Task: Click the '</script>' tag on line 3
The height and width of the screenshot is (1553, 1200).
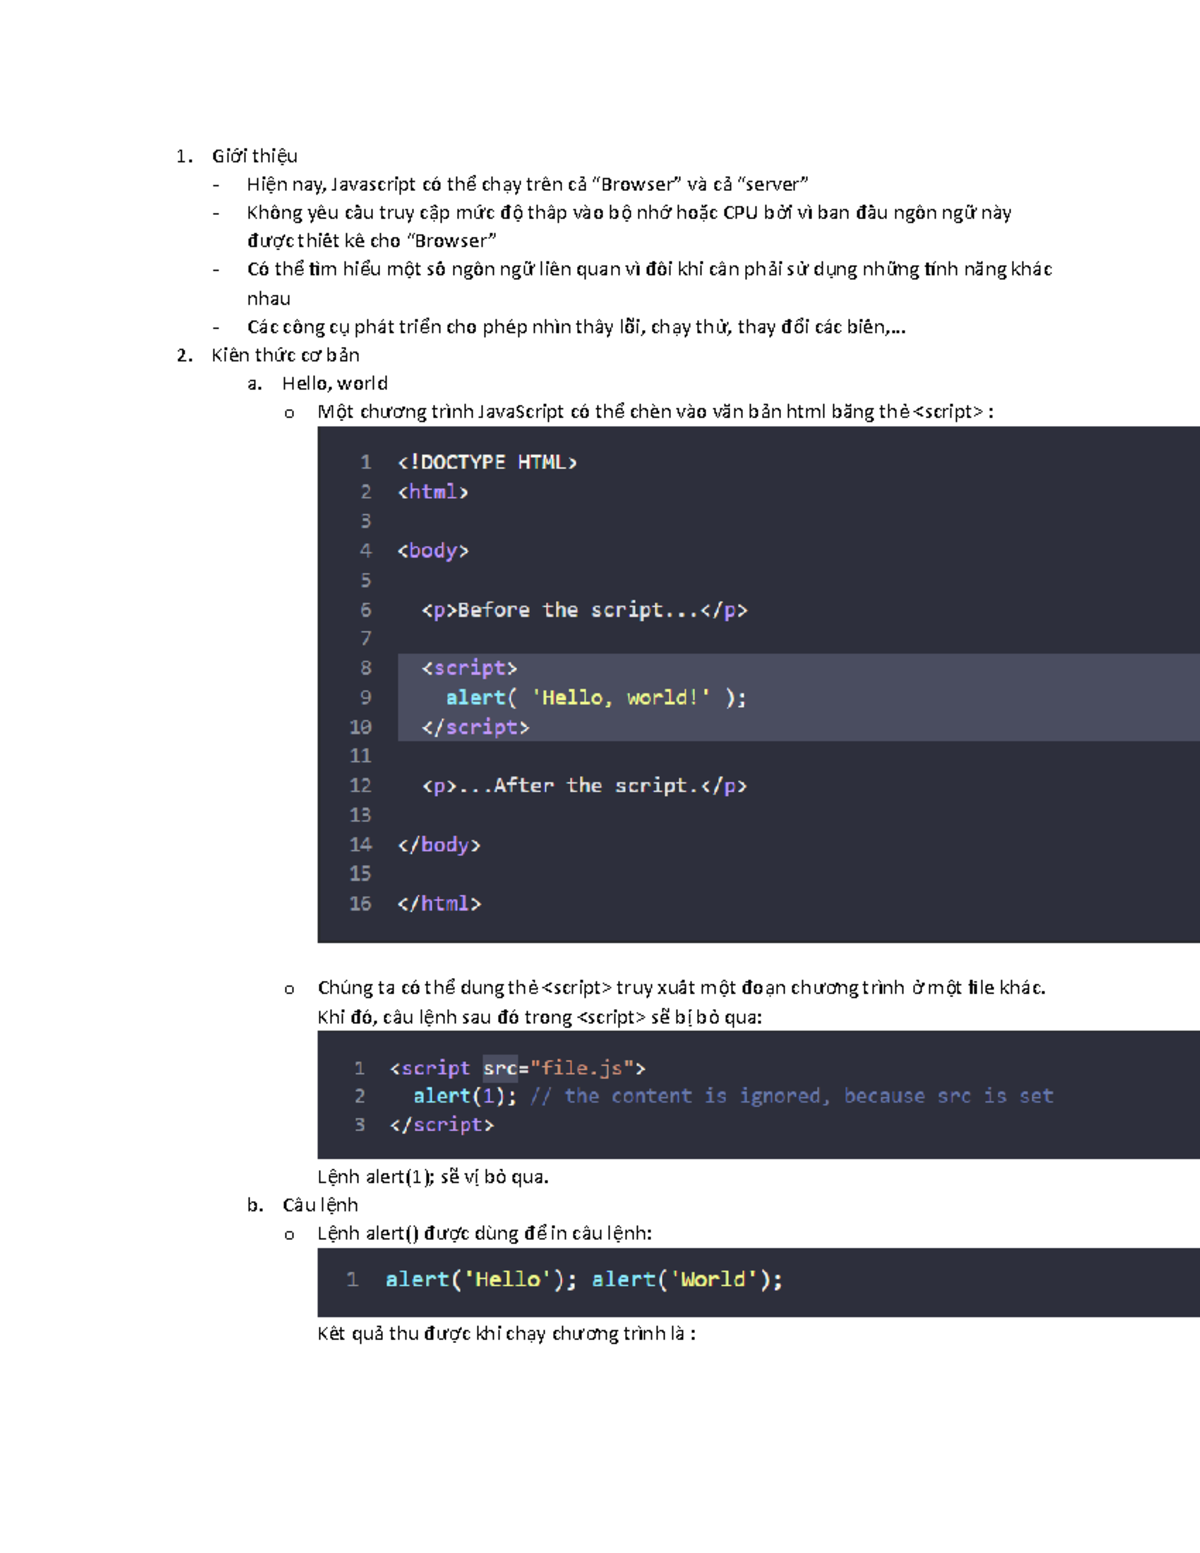Action: pos(441,1125)
